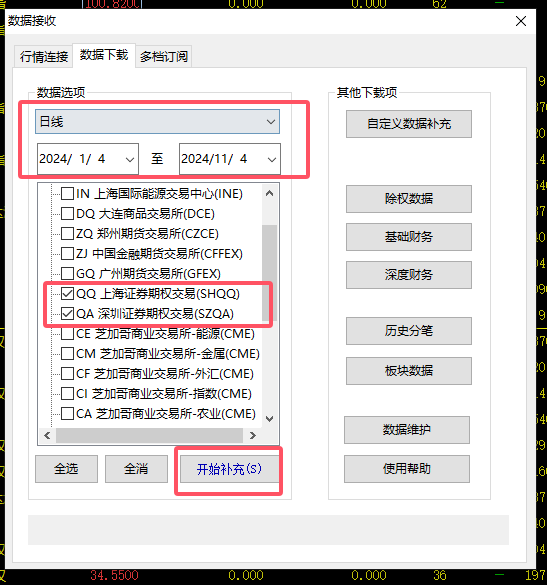The image size is (547, 585).
Task: Open 使用帮助
Action: [x=407, y=469]
